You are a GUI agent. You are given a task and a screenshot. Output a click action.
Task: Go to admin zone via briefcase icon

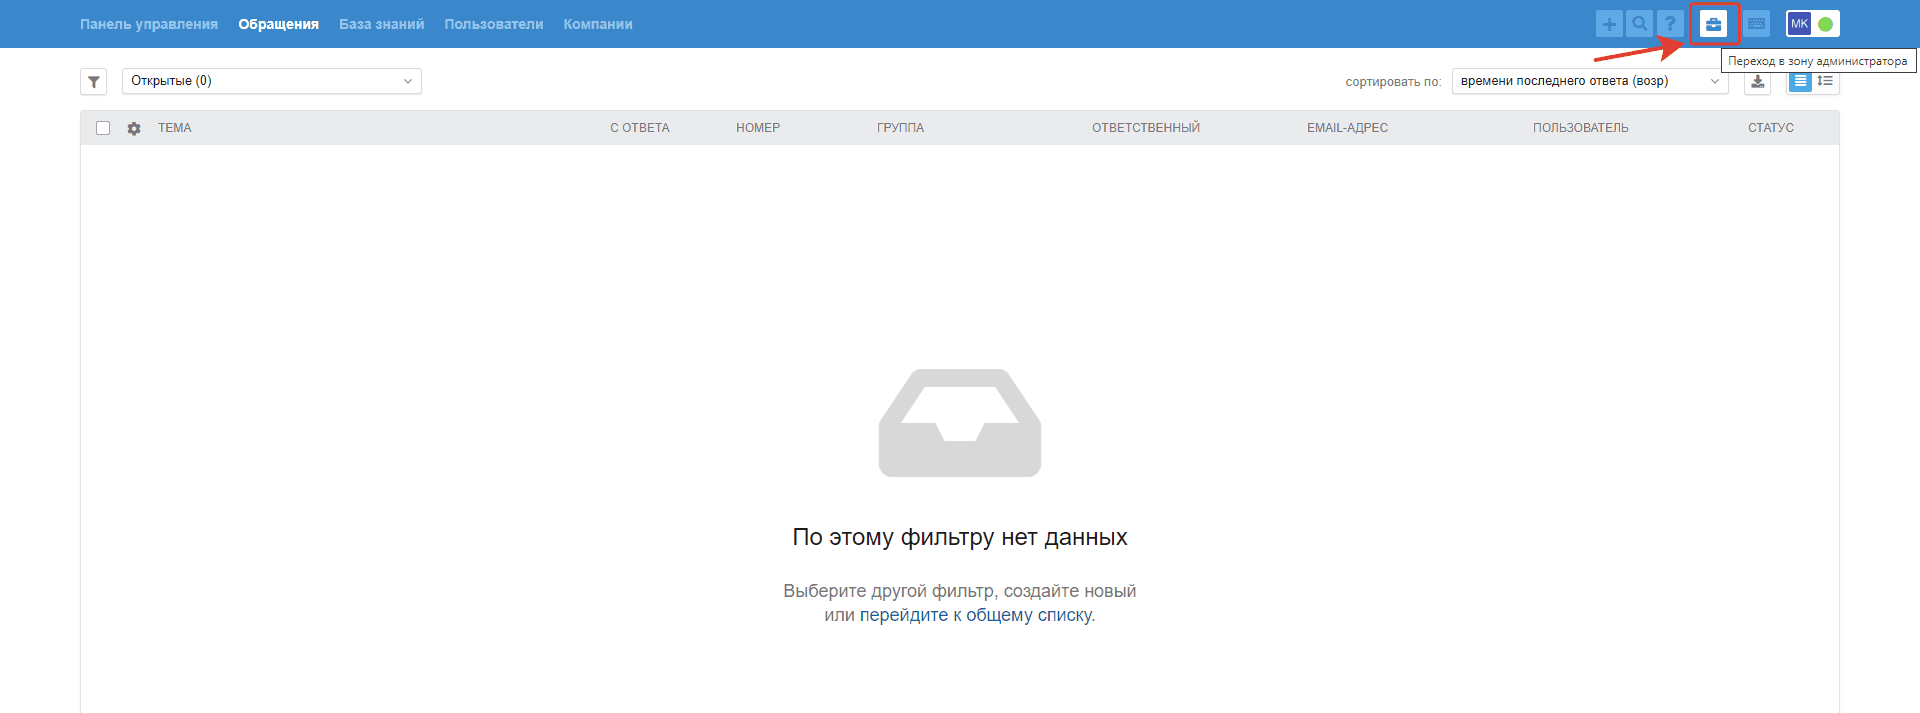click(1714, 24)
